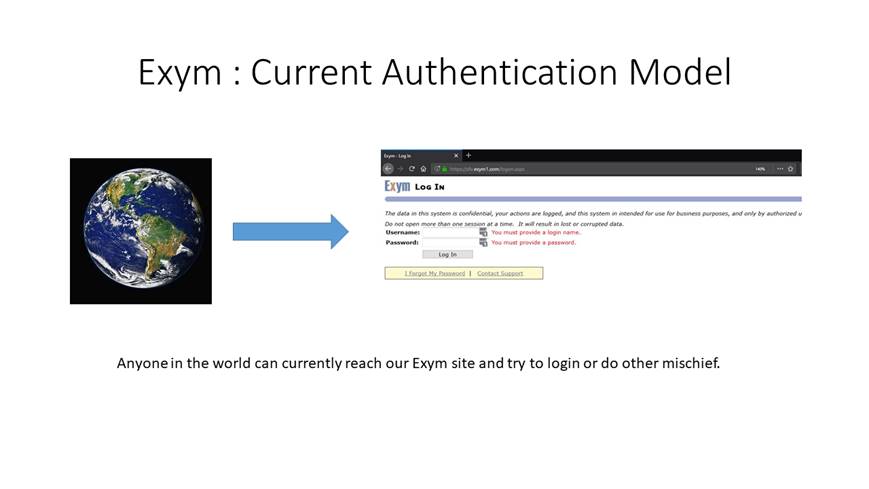869x489 pixels.
Task: Click the slide title "Exym : Current Authentication Model"
Action: 434,73
